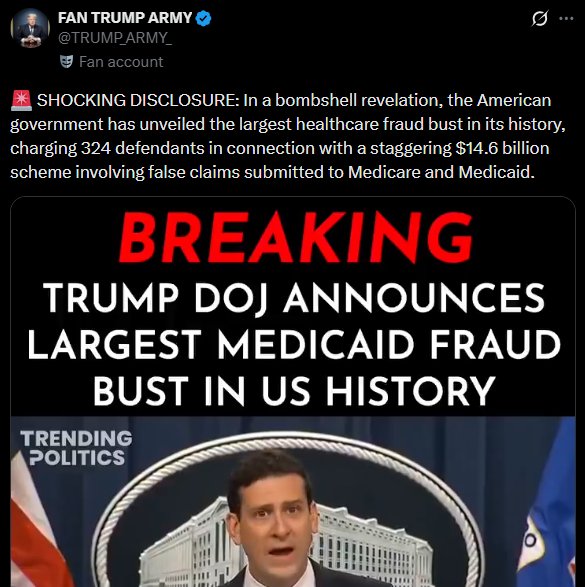Click the words Medicare and Medicaid
This screenshot has width=585, height=587.
(x=441, y=172)
